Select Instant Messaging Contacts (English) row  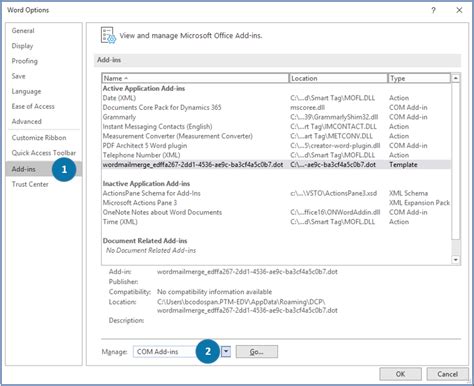coord(277,127)
